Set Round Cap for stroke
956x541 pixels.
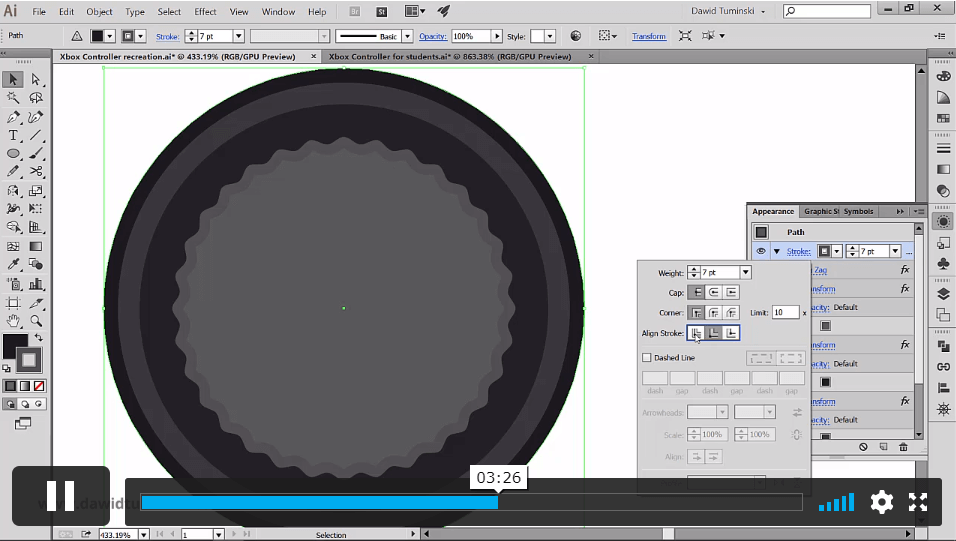point(713,292)
